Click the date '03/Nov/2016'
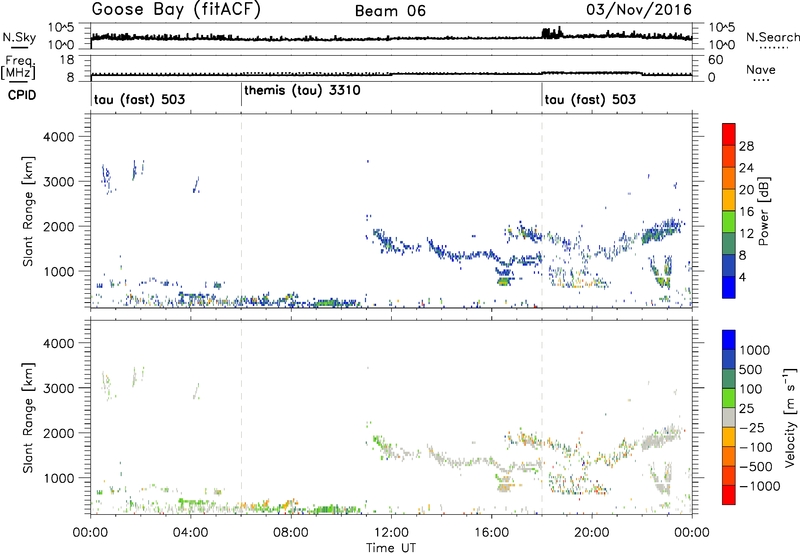800x554 pixels. (x=639, y=10)
